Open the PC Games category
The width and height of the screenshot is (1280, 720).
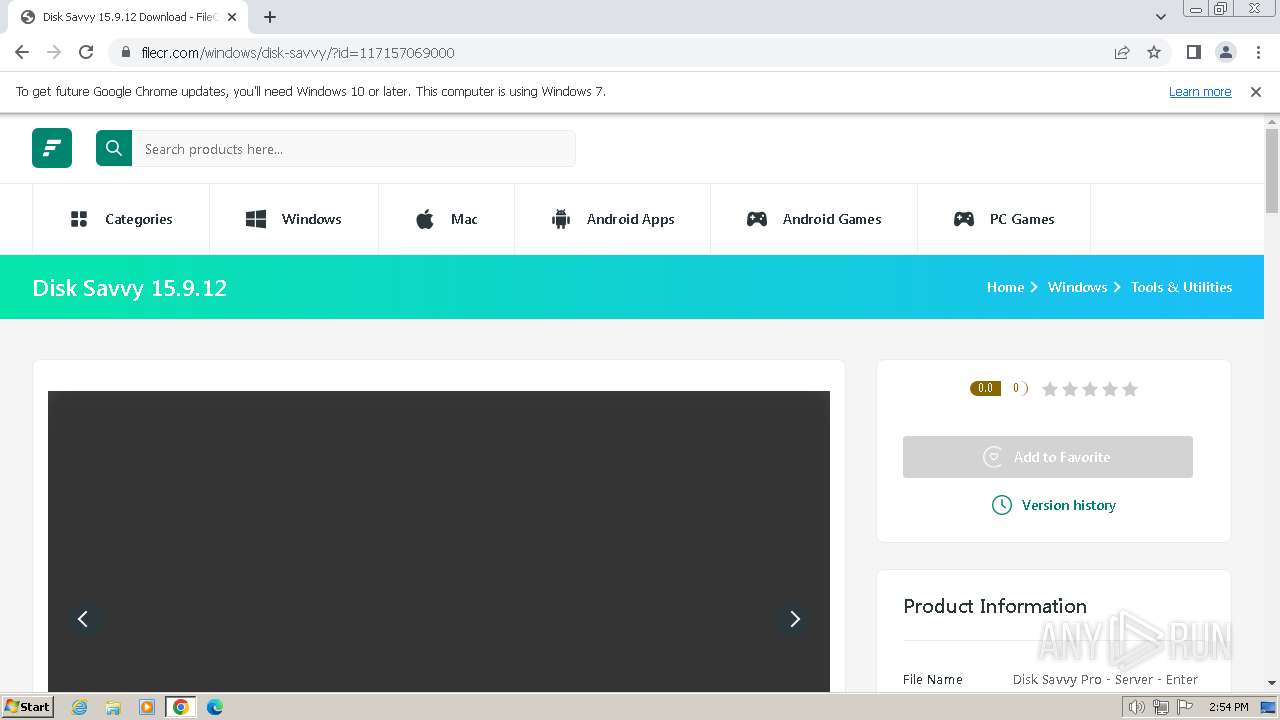coord(1004,219)
